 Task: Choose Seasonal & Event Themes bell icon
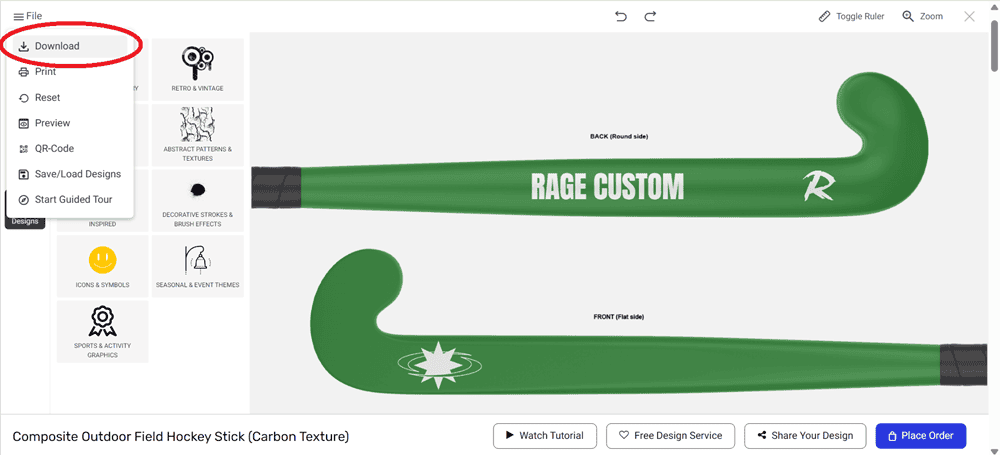[x=197, y=266]
